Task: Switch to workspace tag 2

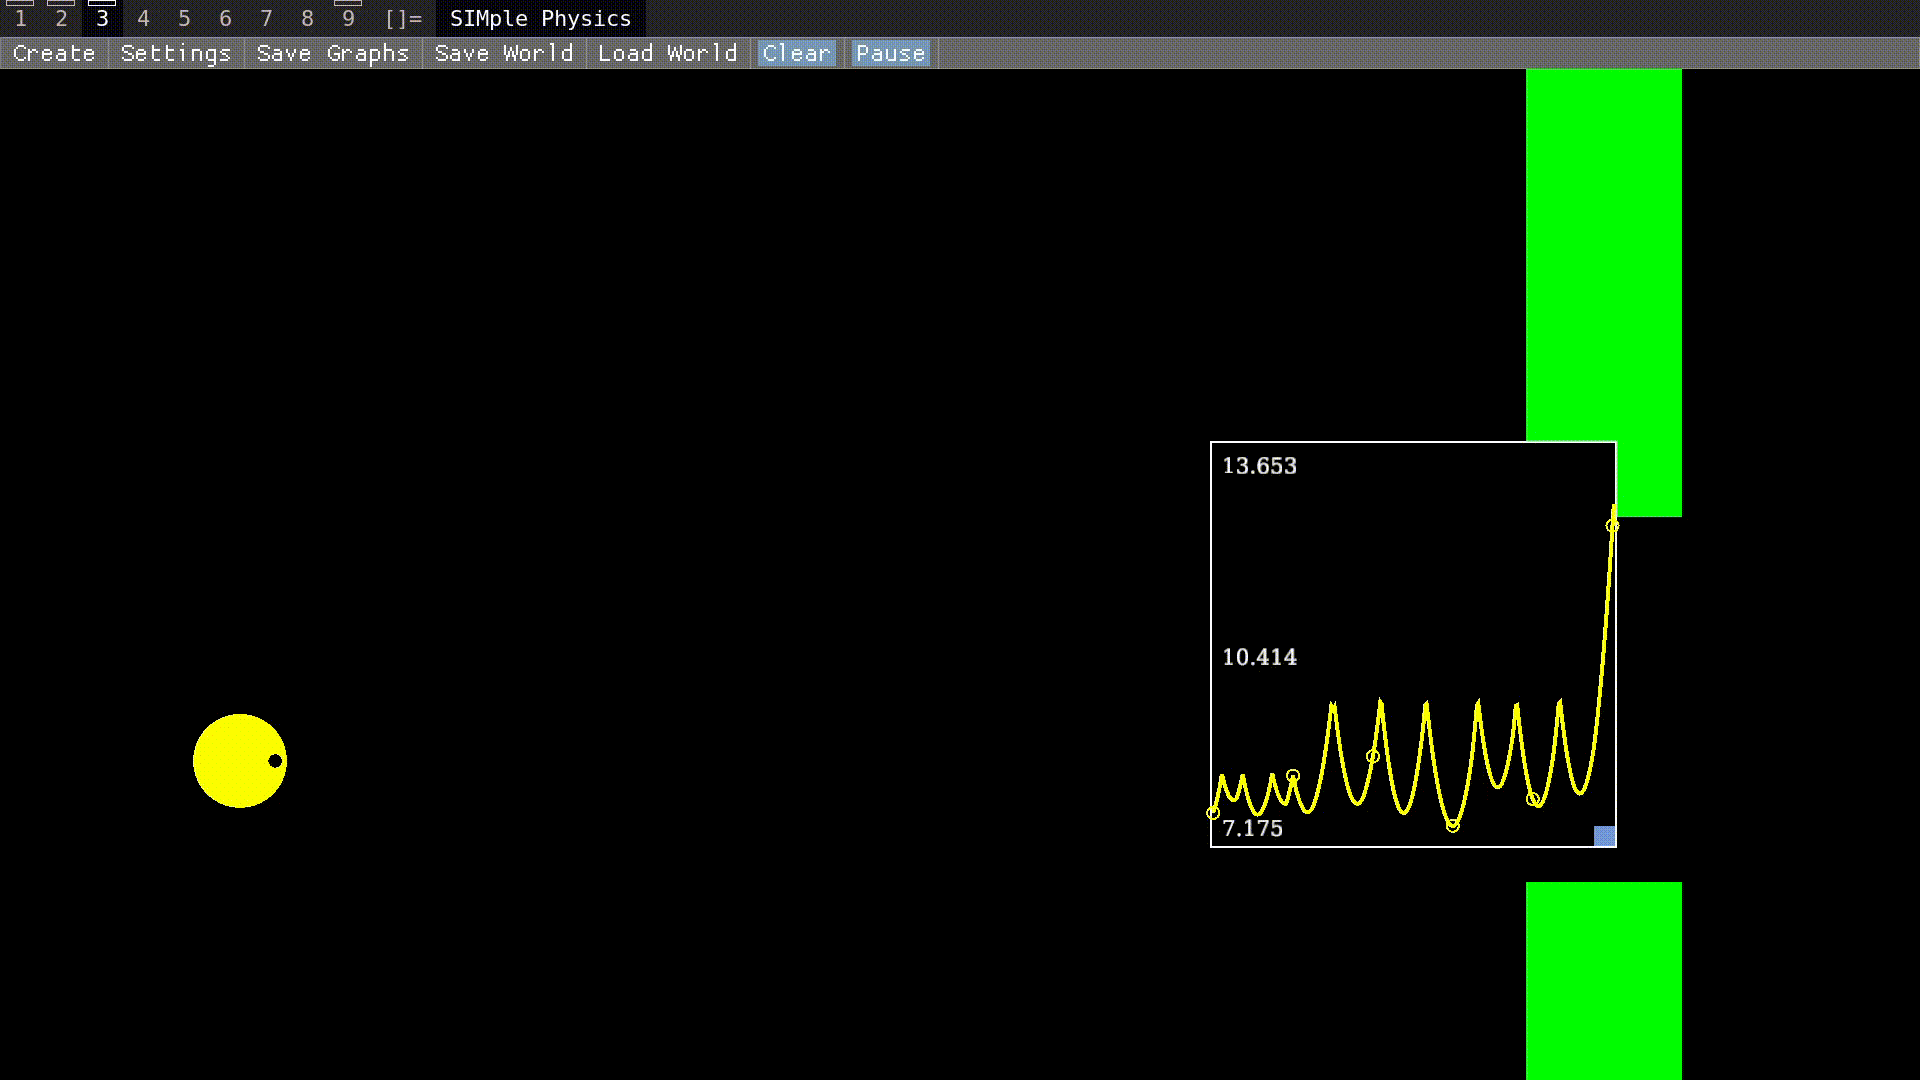Action: point(61,19)
